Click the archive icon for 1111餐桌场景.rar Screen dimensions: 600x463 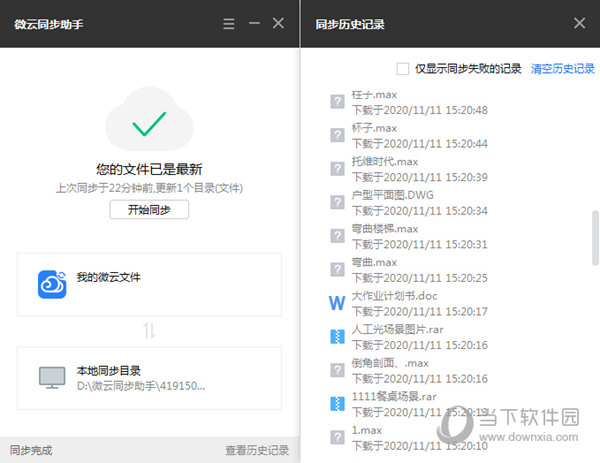pos(337,404)
